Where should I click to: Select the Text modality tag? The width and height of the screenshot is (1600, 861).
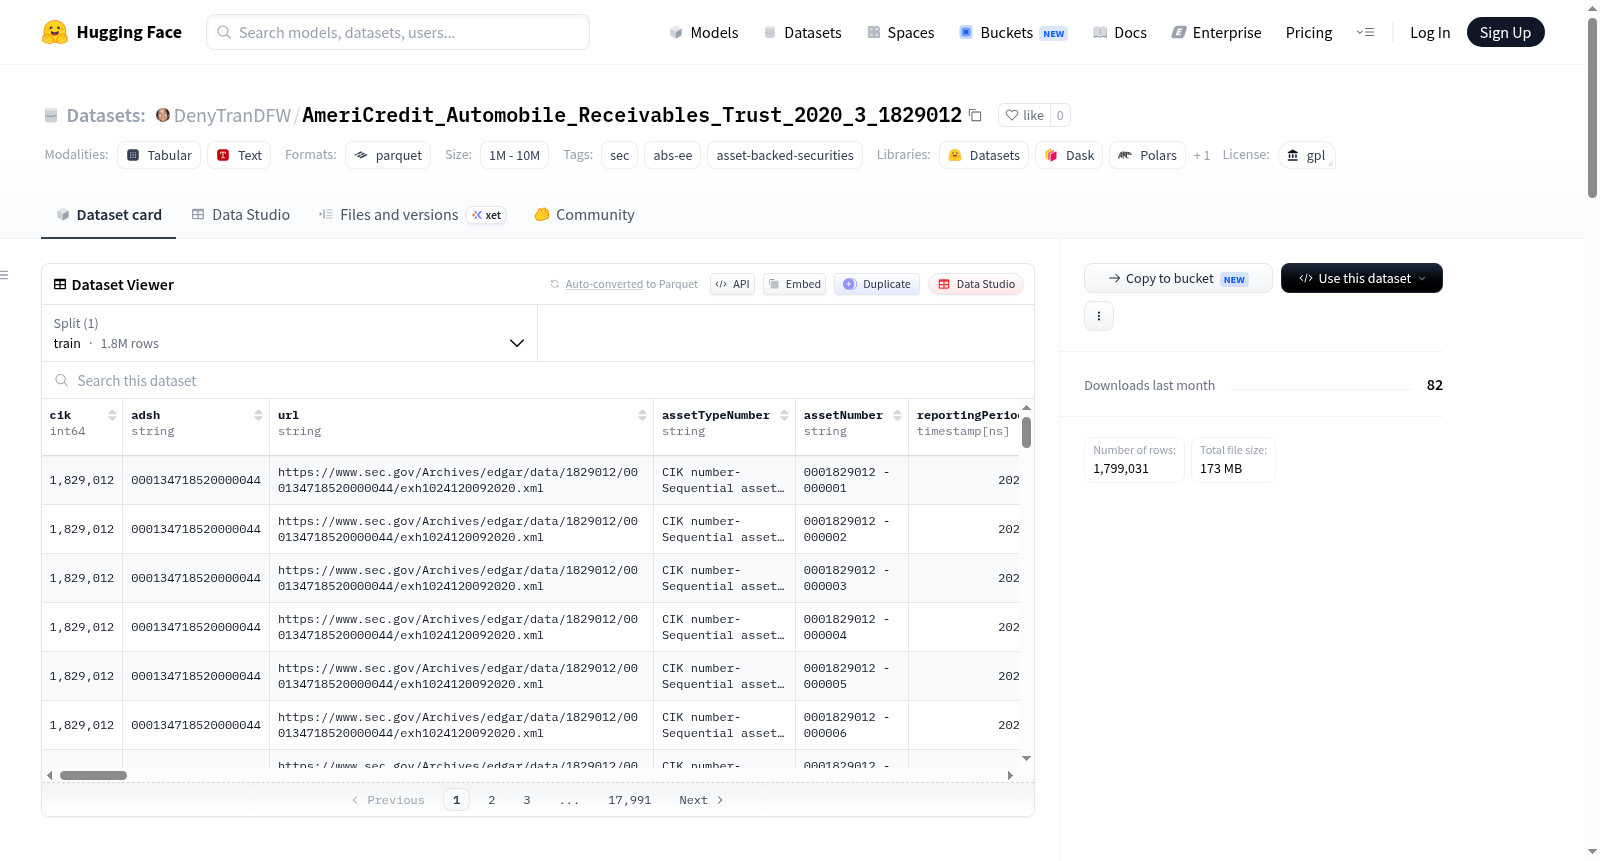pyautogui.click(x=239, y=155)
